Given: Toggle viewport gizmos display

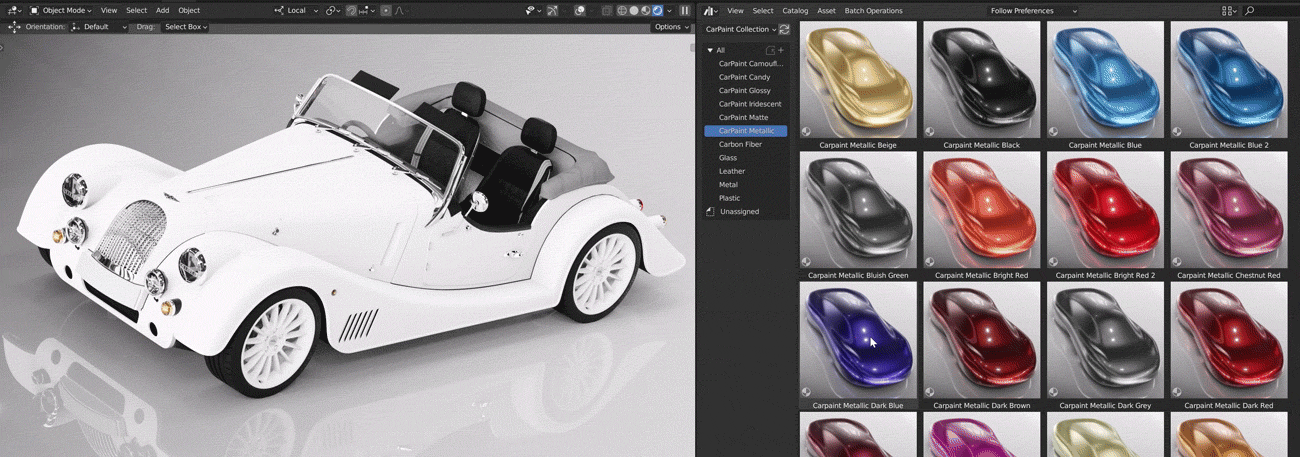Looking at the screenshot, I should point(553,10).
